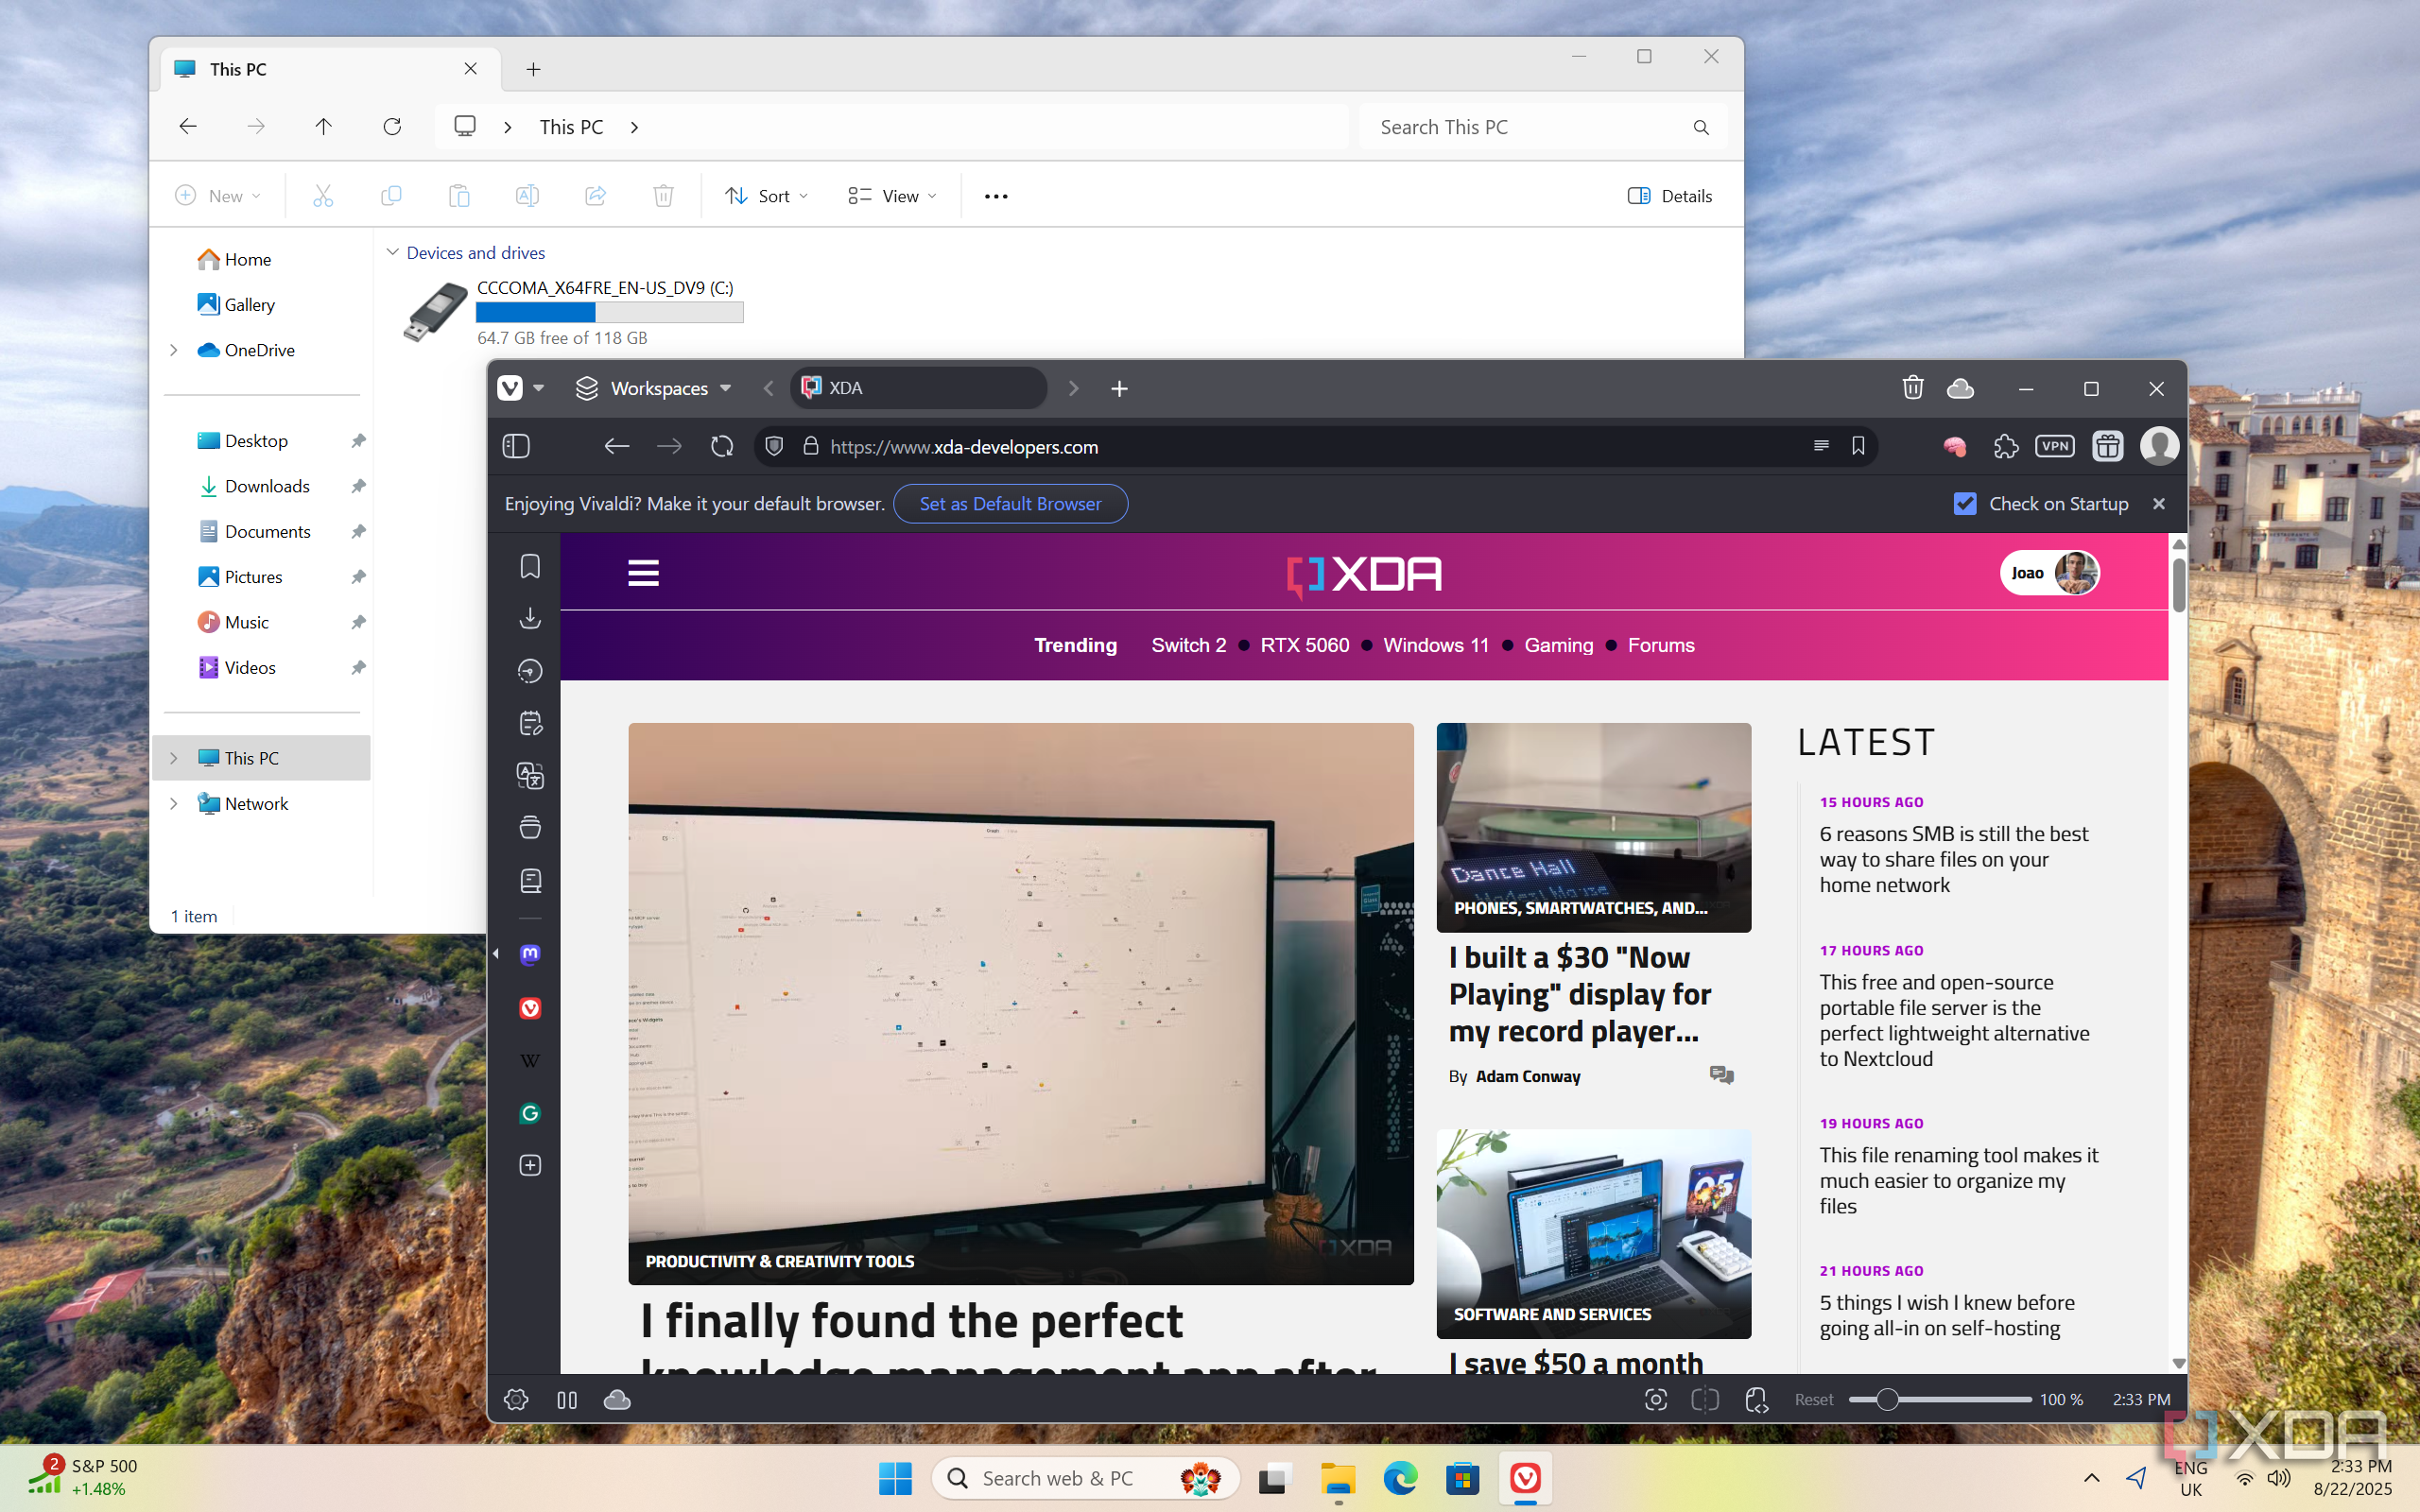Click Set as Default Browser button
Screen dimensions: 2420x1512
click(1010, 504)
